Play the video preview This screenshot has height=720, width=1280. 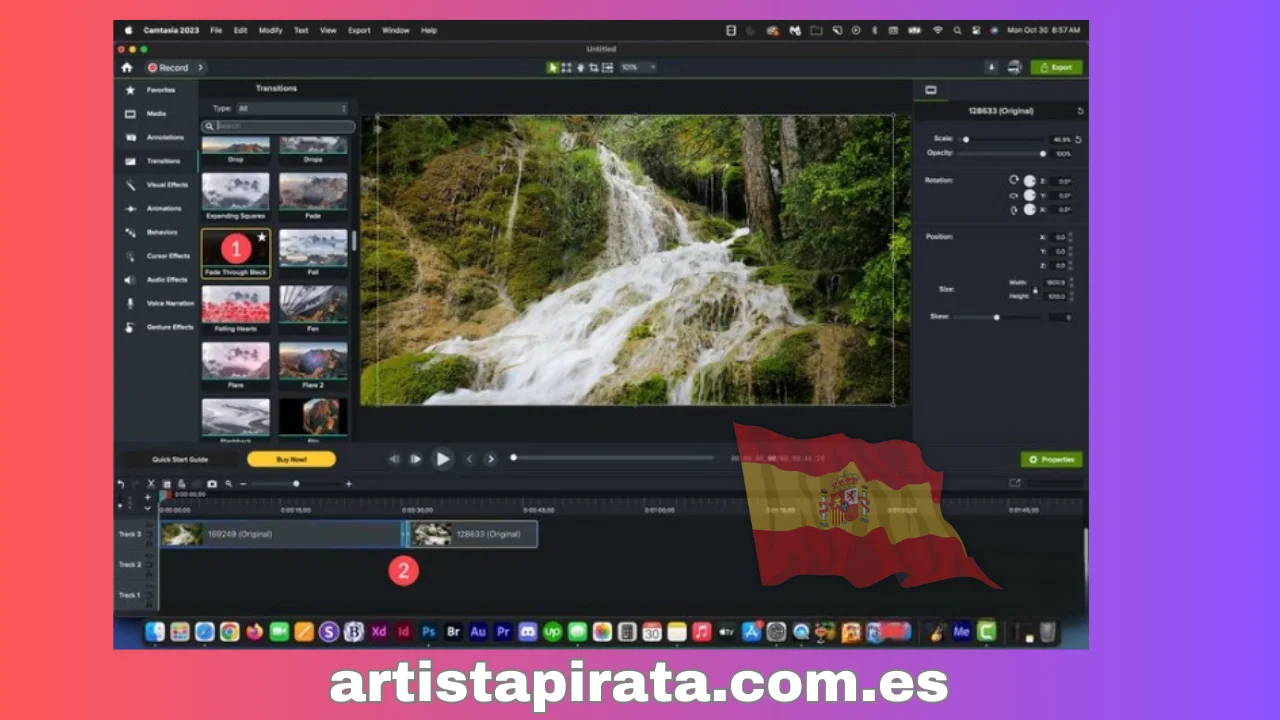442,459
